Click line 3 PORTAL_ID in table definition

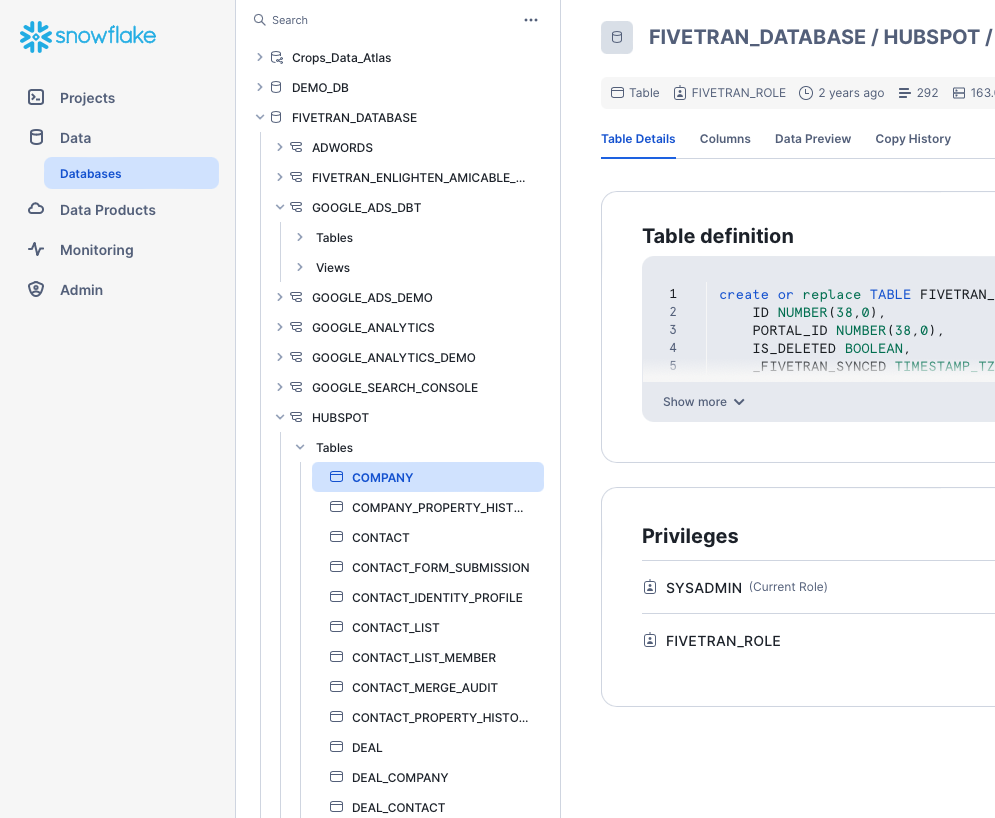pyautogui.click(x=848, y=331)
